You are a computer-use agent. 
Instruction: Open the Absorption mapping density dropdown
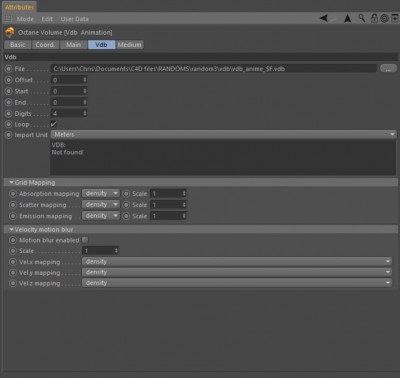point(100,193)
